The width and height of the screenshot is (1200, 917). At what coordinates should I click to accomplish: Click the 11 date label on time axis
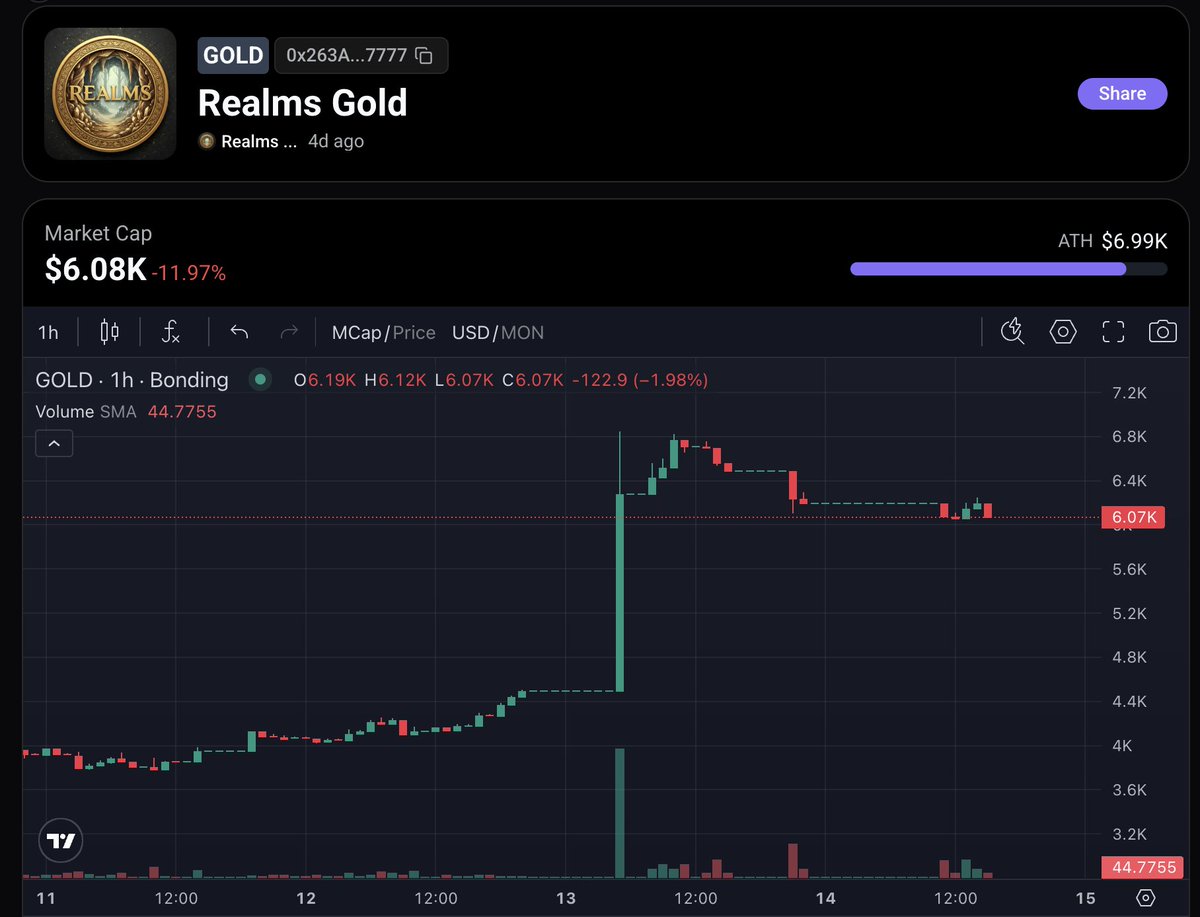(x=46, y=898)
